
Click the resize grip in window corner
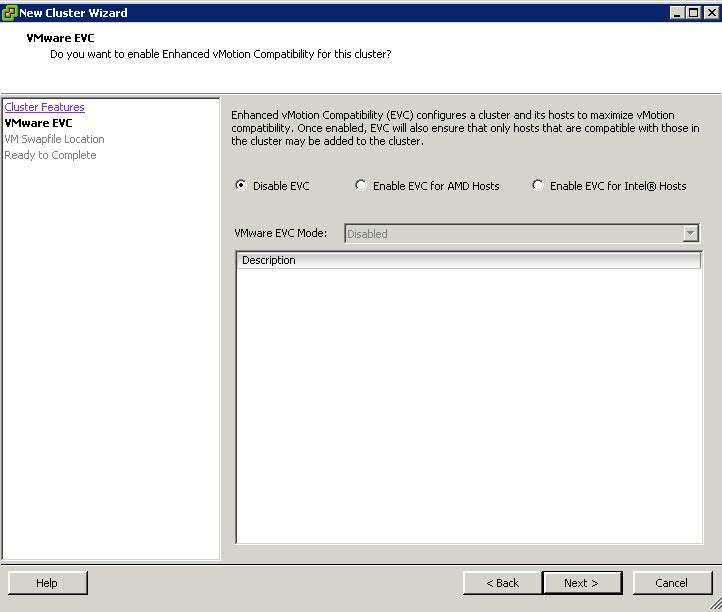click(715, 605)
